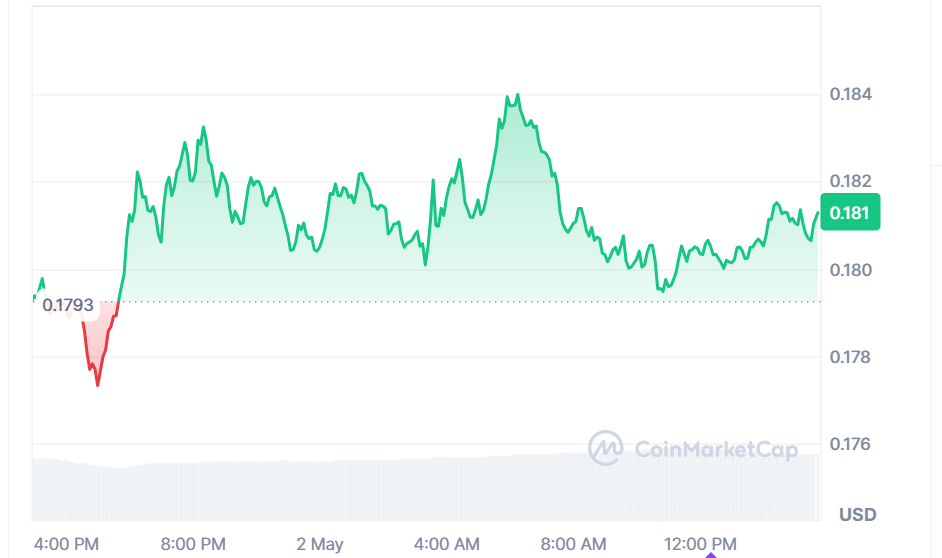Click the 8:00 AM time axis label

[574, 544]
